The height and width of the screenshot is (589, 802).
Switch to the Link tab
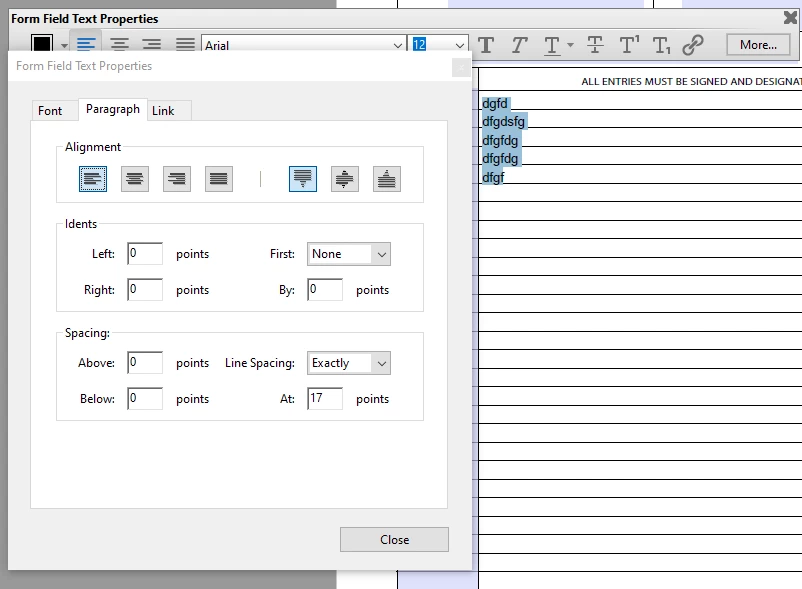tap(163, 110)
